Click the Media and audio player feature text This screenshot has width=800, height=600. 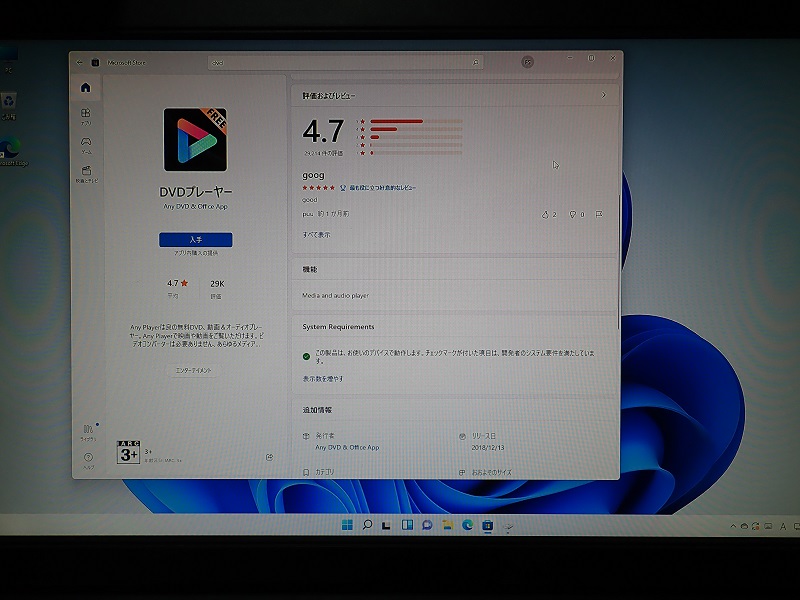coord(335,295)
